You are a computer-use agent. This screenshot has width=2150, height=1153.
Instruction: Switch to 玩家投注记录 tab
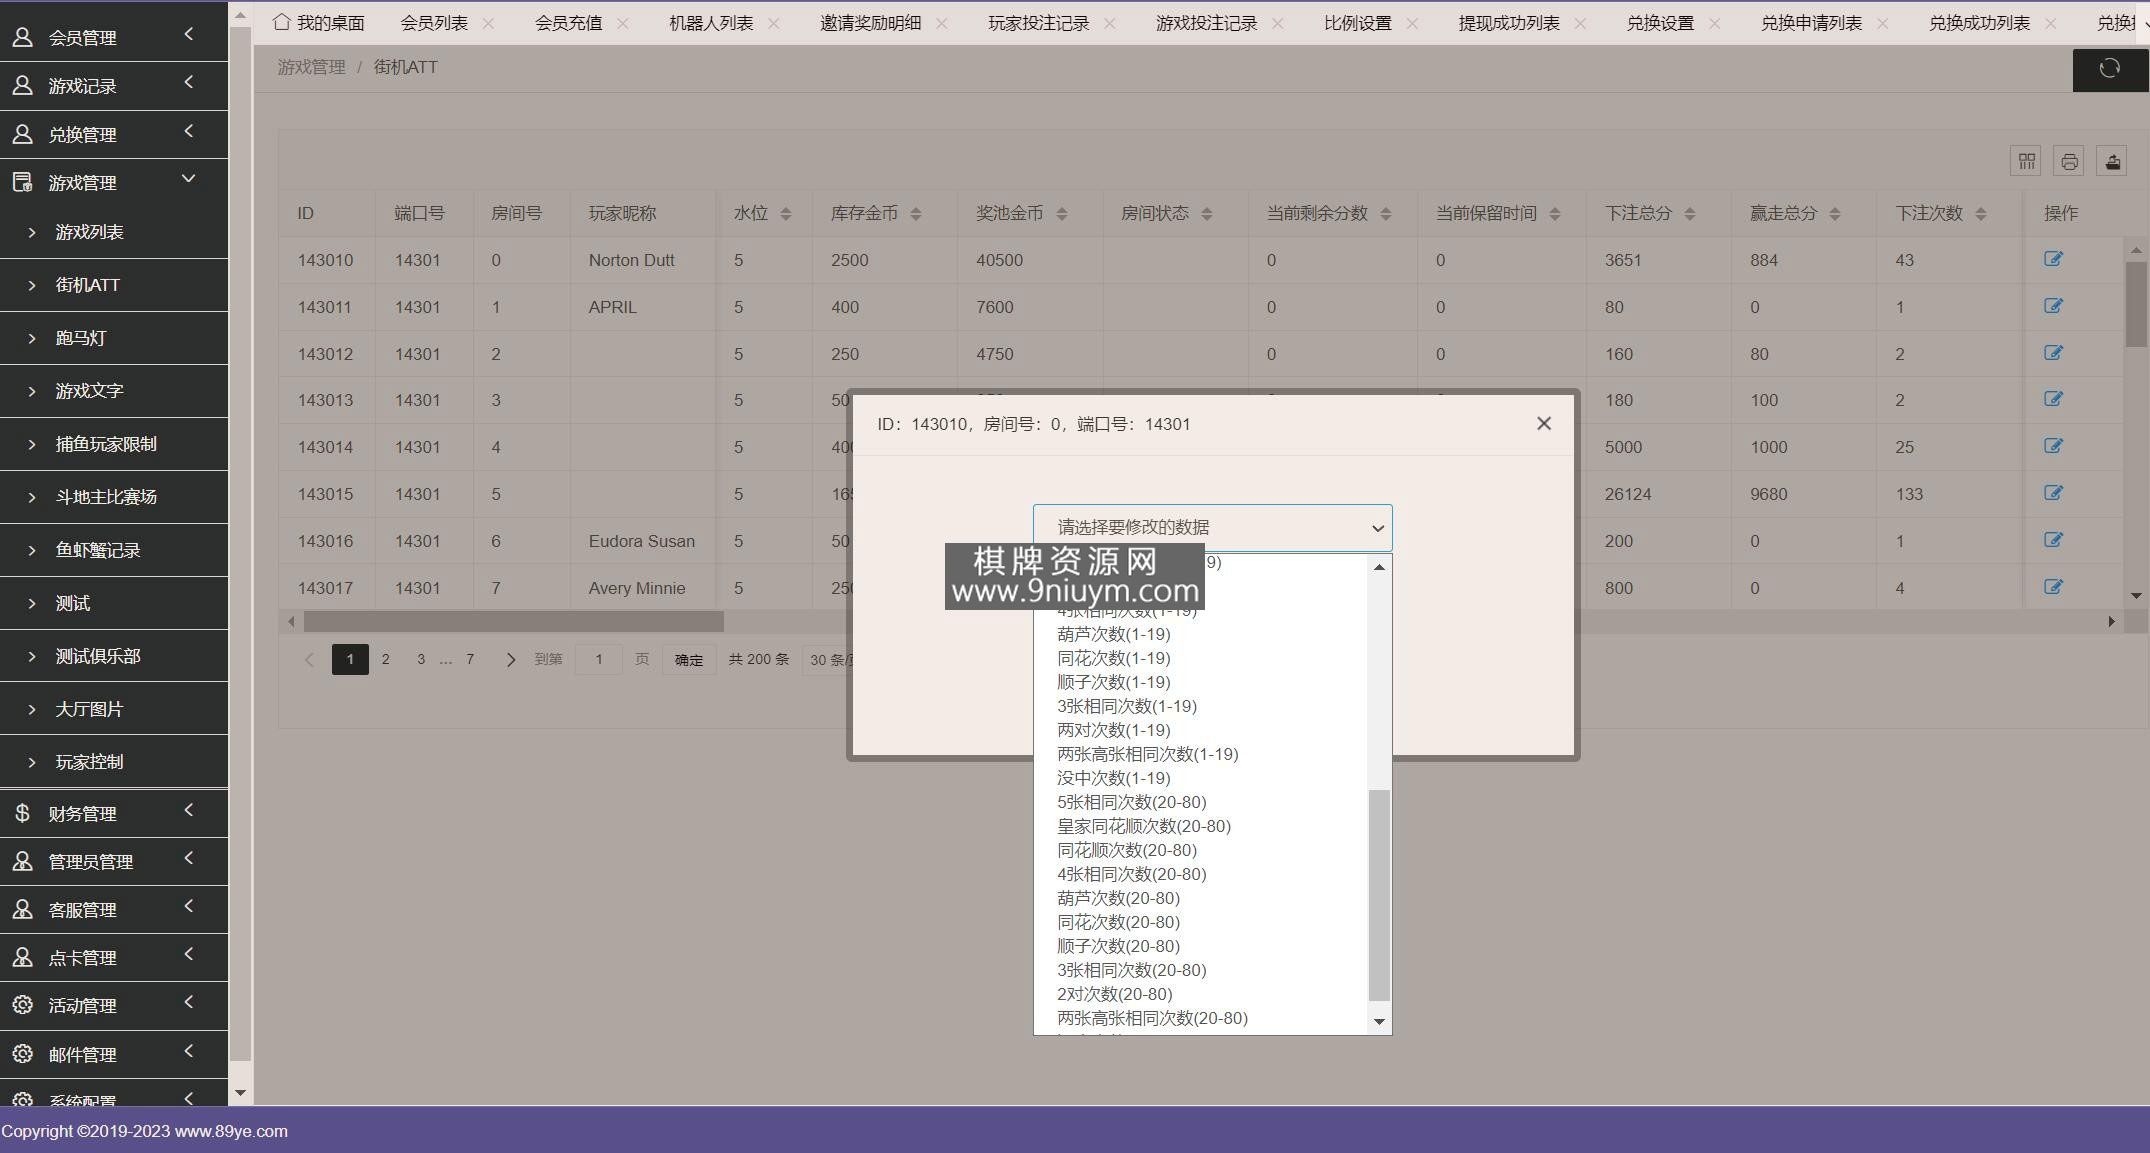(x=1038, y=23)
